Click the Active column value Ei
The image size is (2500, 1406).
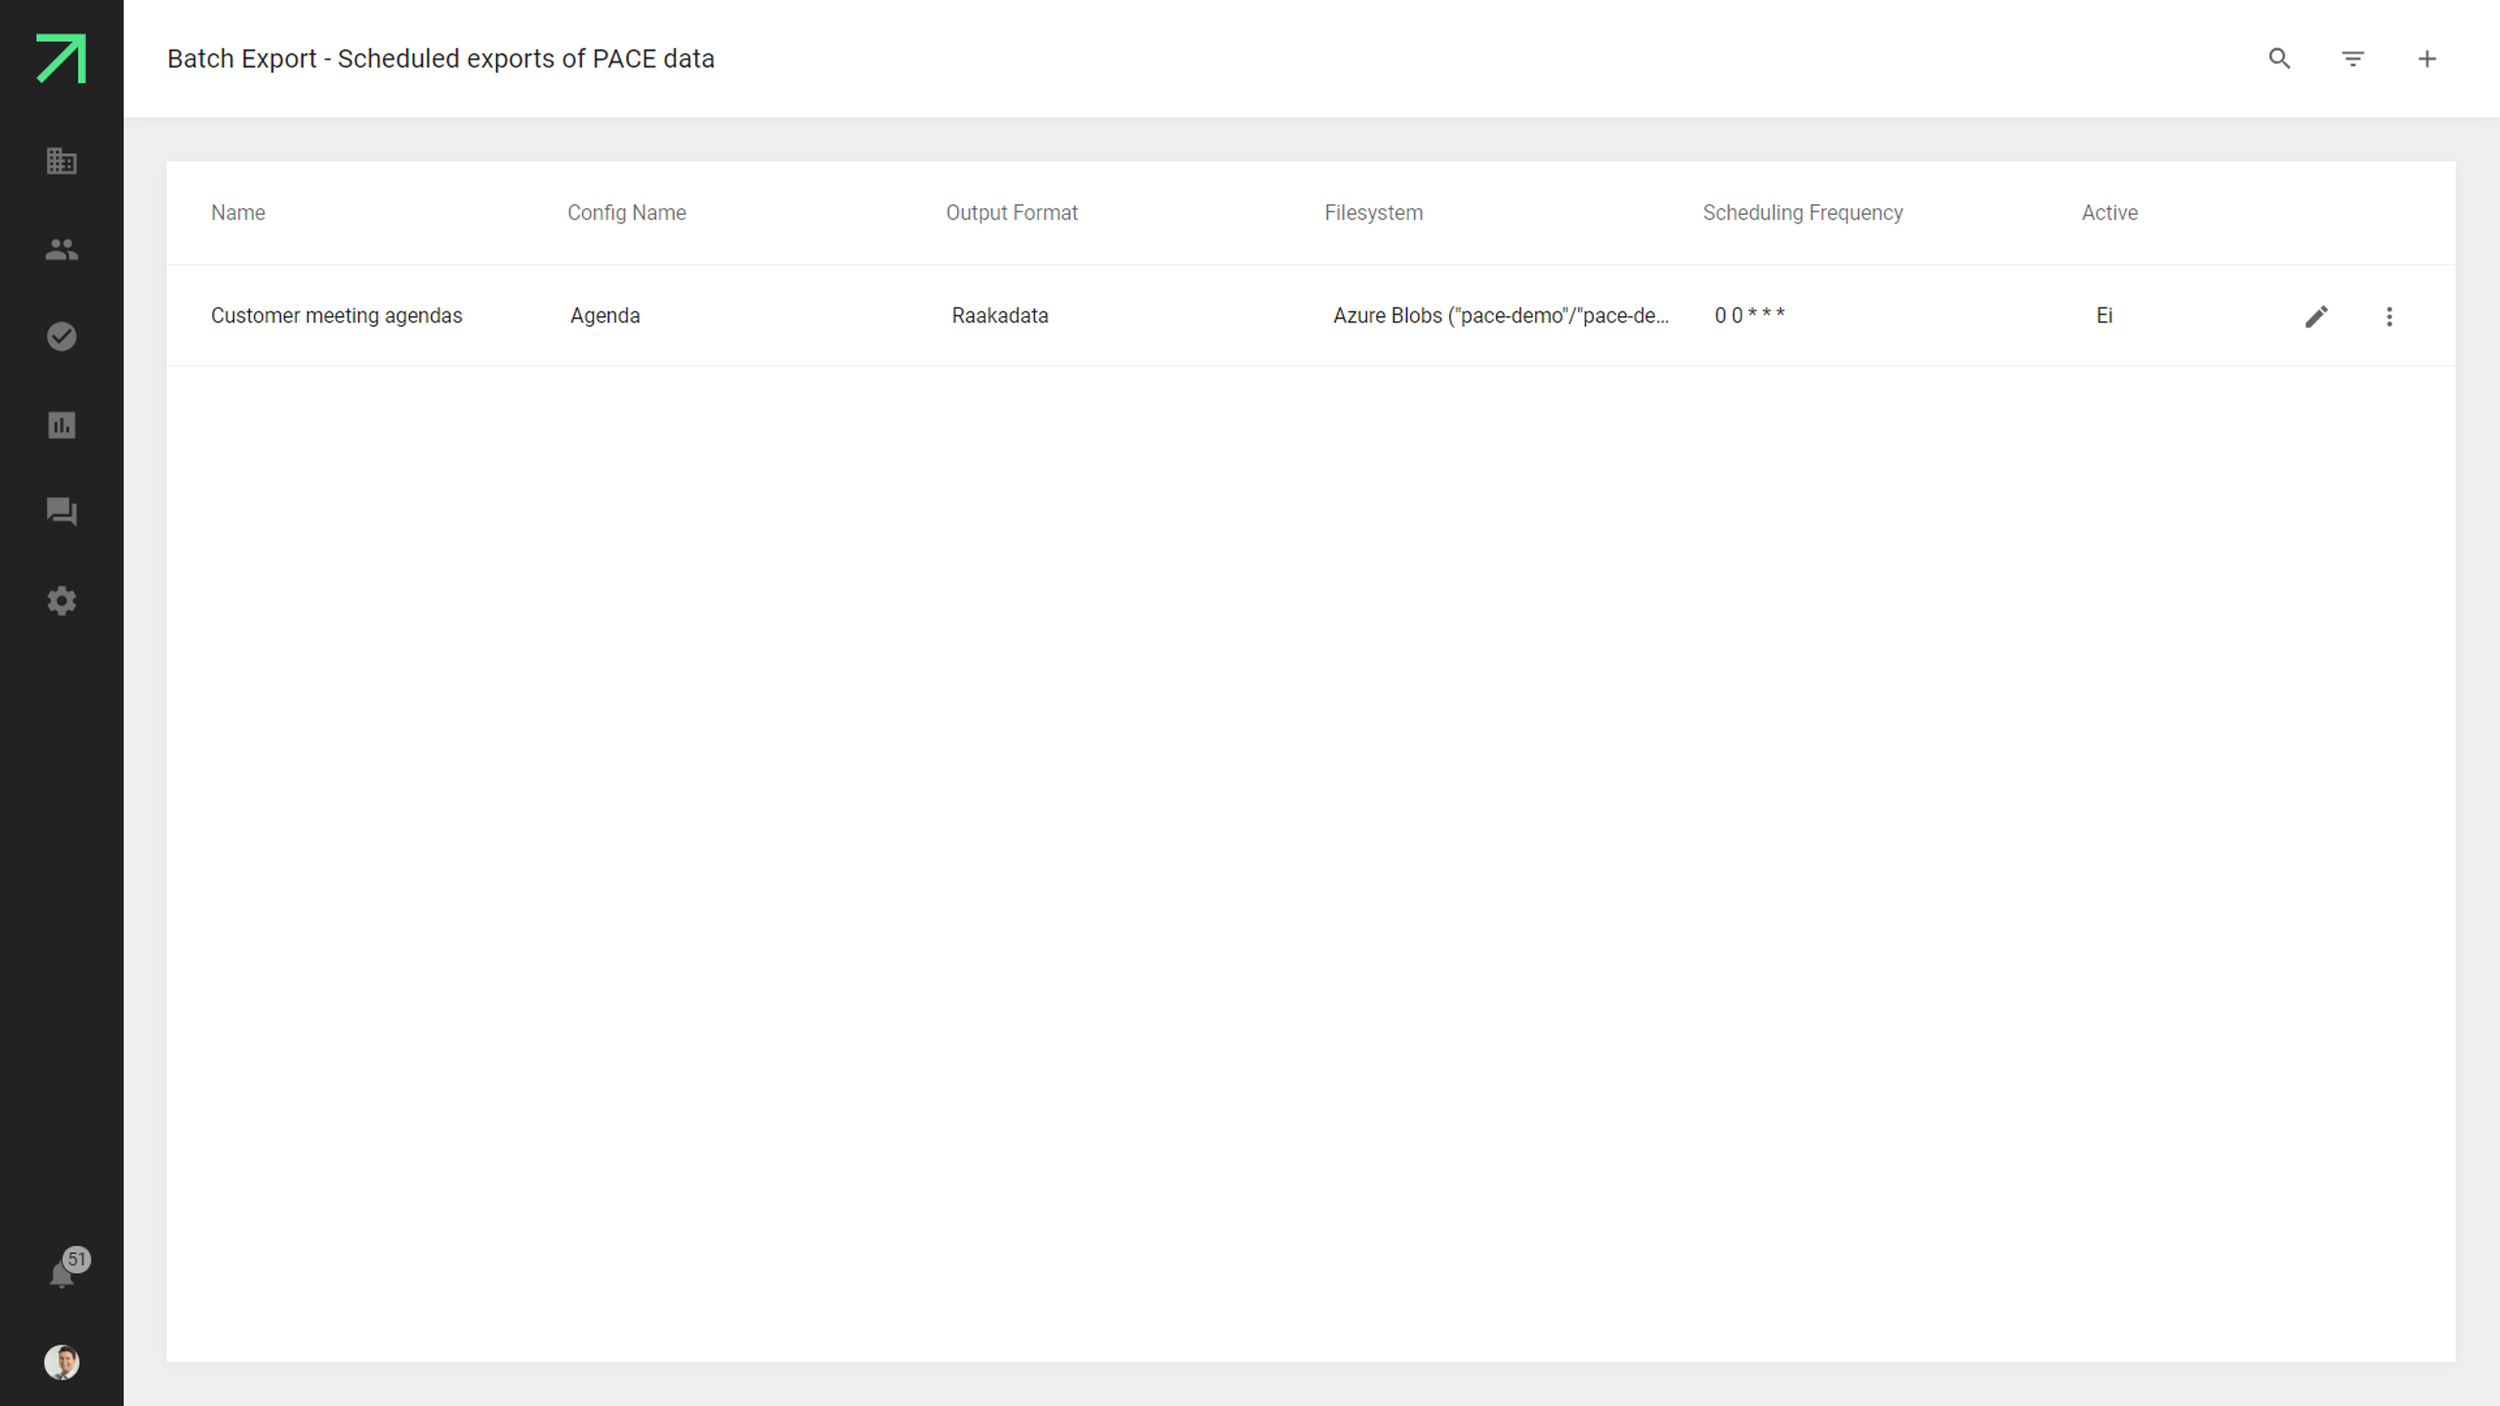click(2104, 316)
